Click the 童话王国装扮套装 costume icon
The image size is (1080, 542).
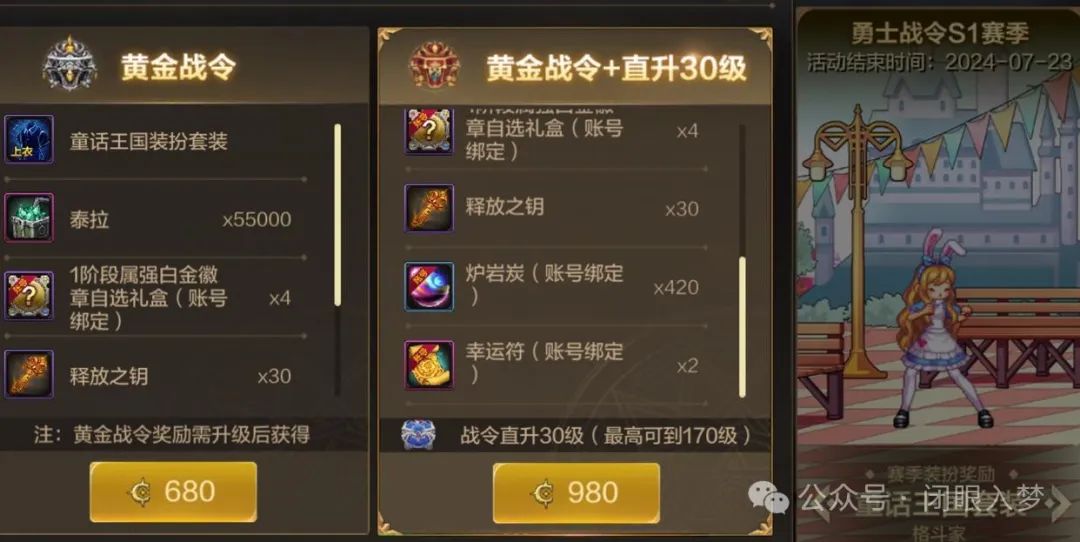click(29, 139)
